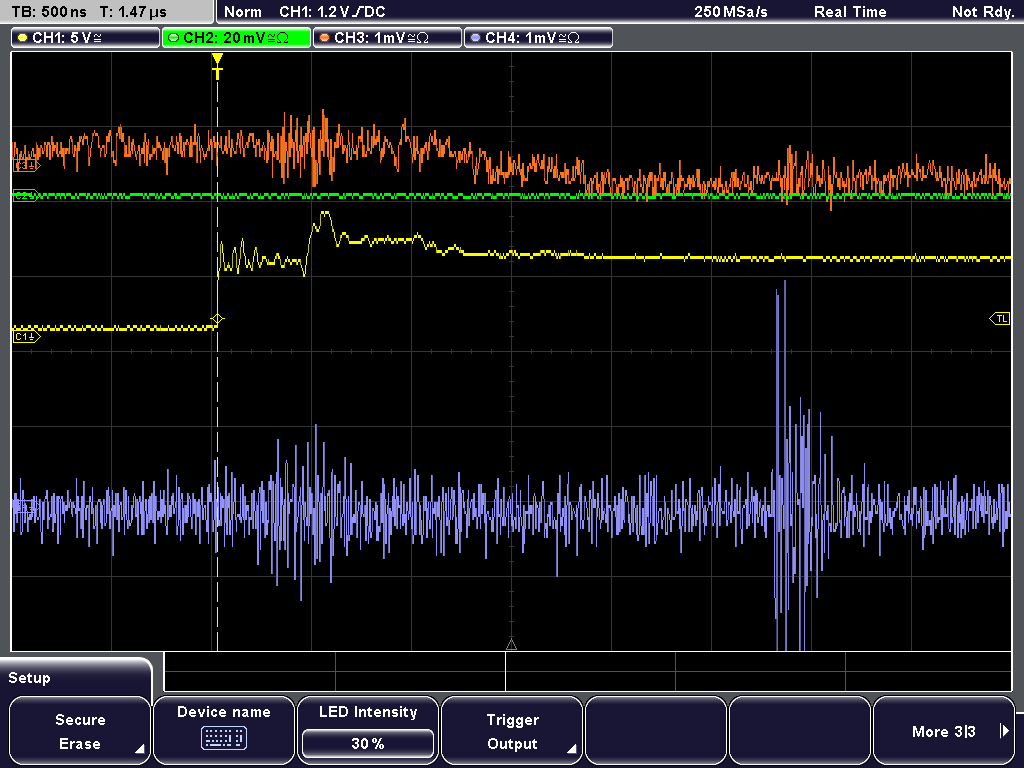Click the More 3|3 right arrow
This screenshot has height=768, width=1024.
click(1005, 731)
